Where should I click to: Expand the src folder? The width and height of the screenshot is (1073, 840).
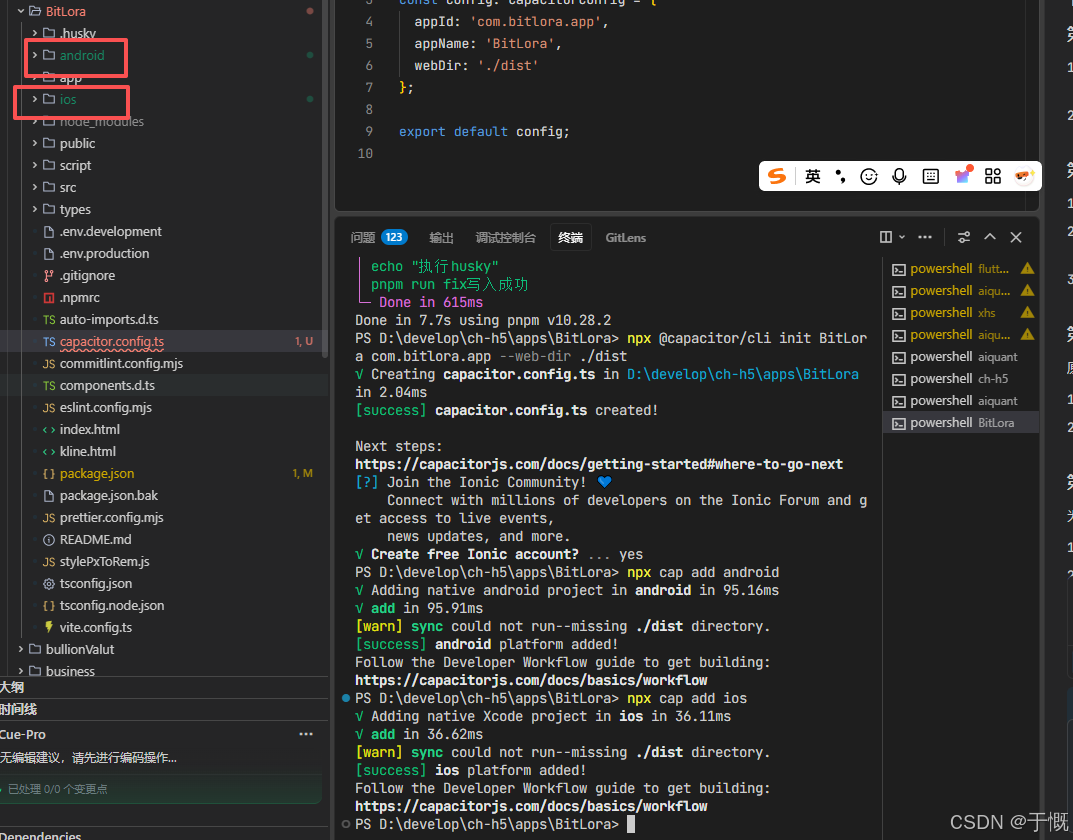pos(35,187)
